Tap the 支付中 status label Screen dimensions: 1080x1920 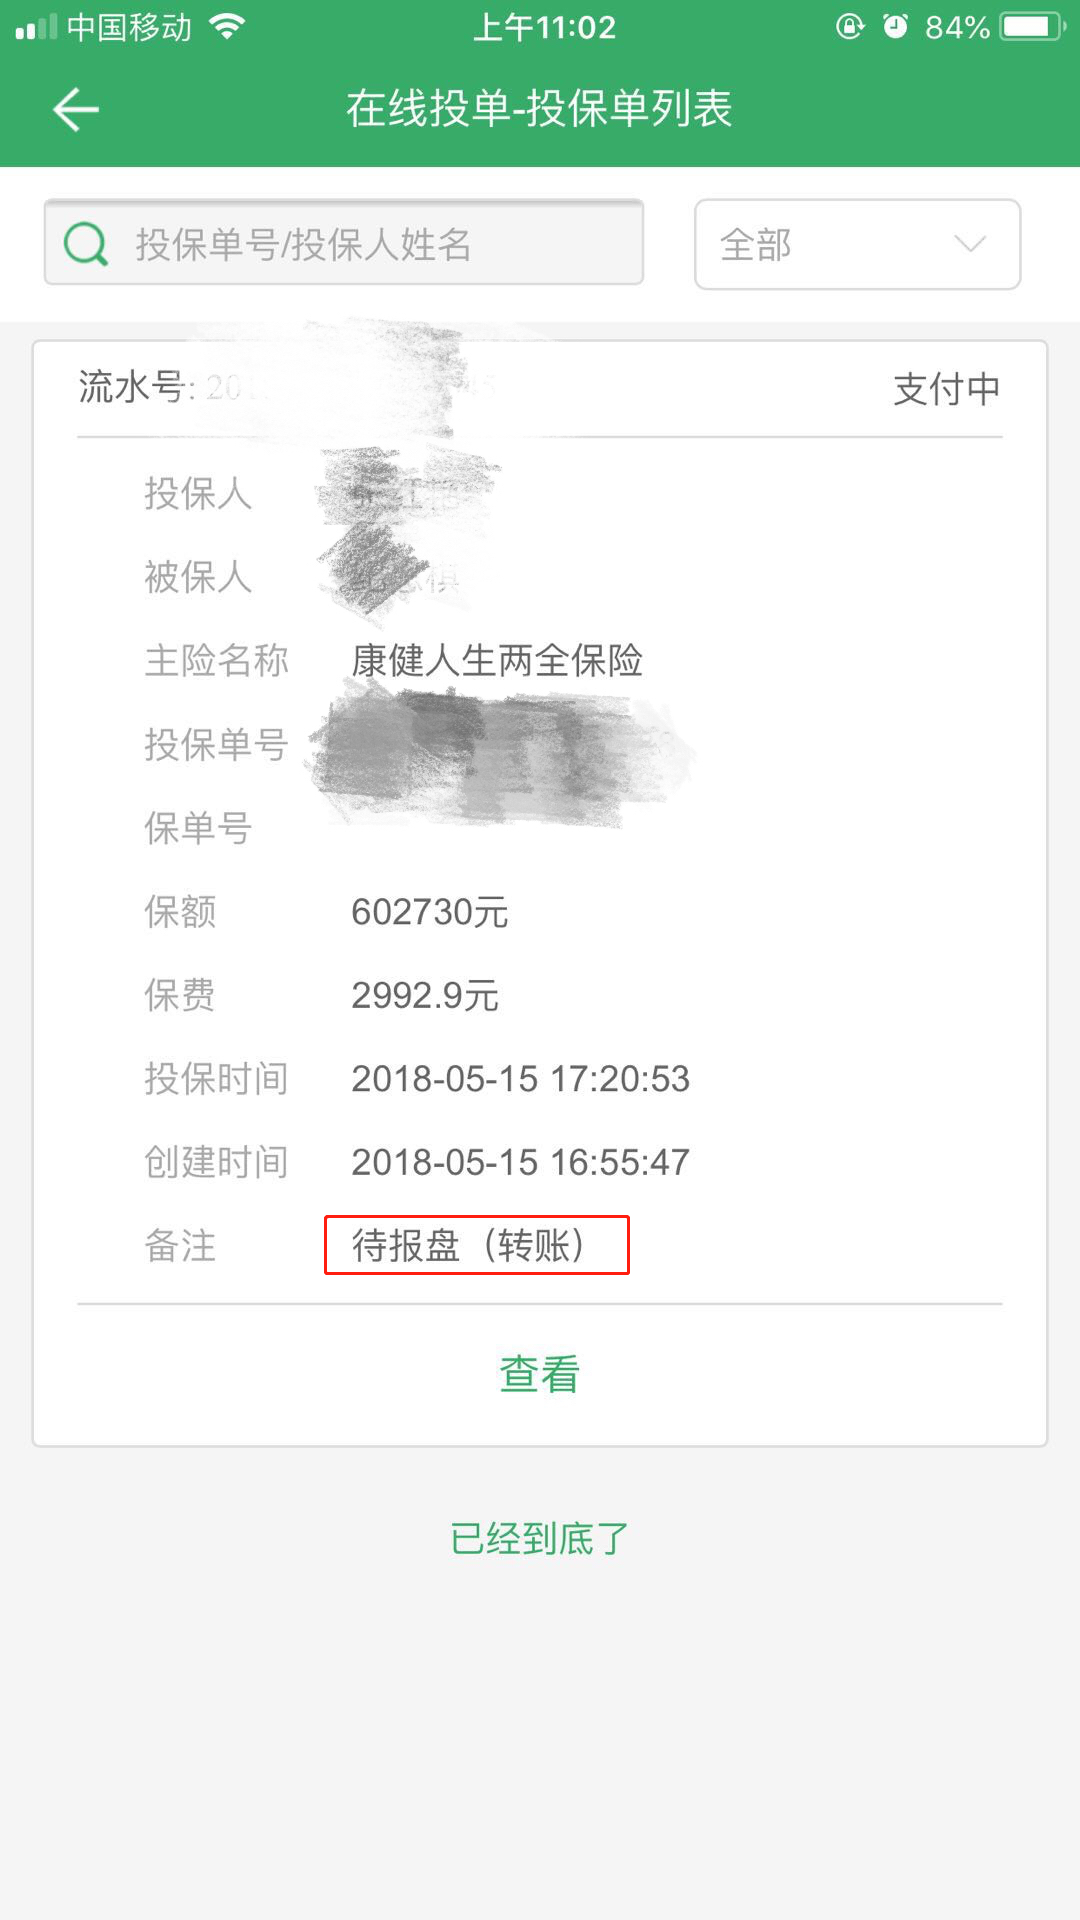(946, 389)
